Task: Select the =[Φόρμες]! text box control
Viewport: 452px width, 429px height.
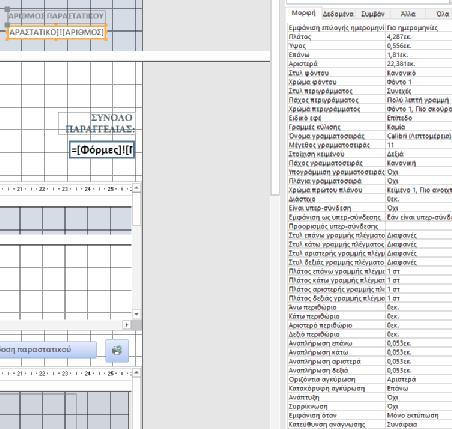Action: (102, 150)
